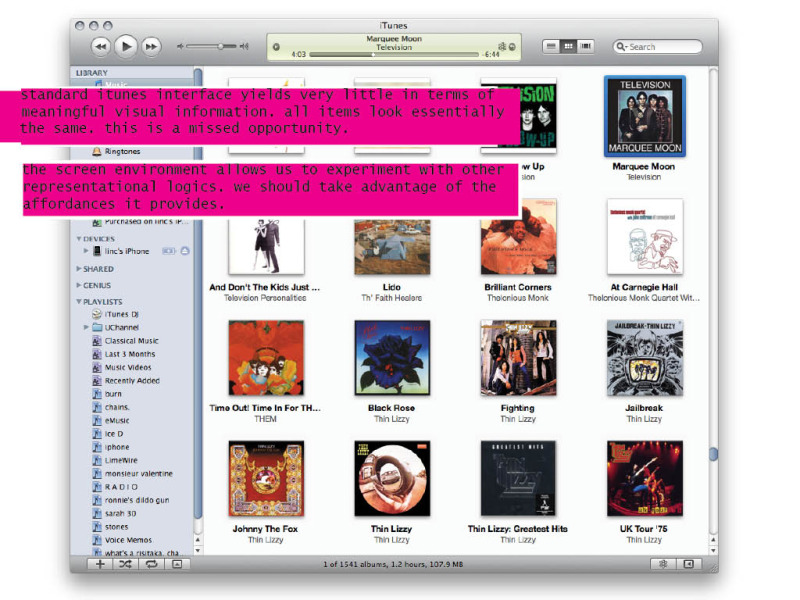Expand linc's iPhone device tree
The image size is (800, 600).
point(86,251)
